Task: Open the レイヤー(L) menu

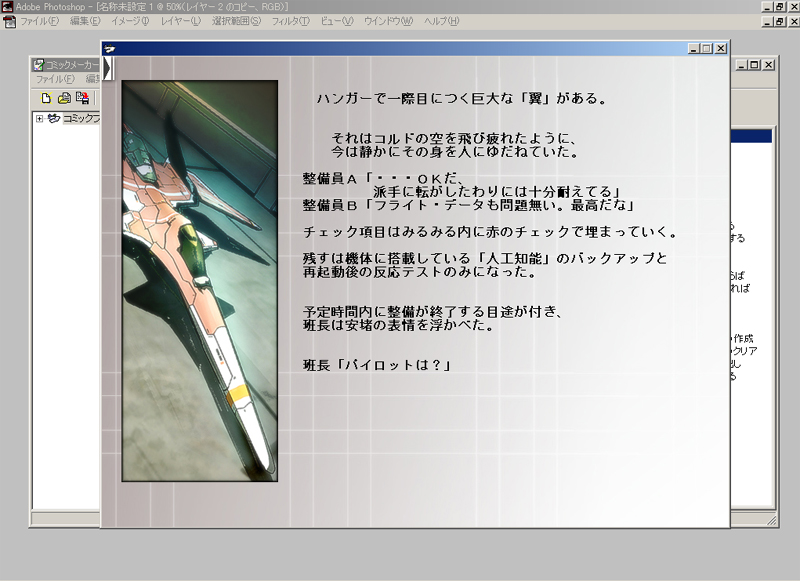Action: 181,21
